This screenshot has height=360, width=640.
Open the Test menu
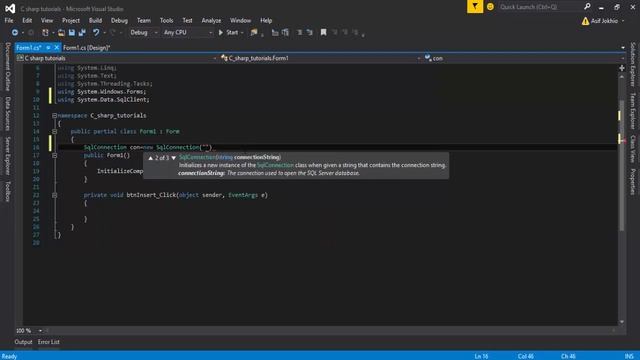187,20
